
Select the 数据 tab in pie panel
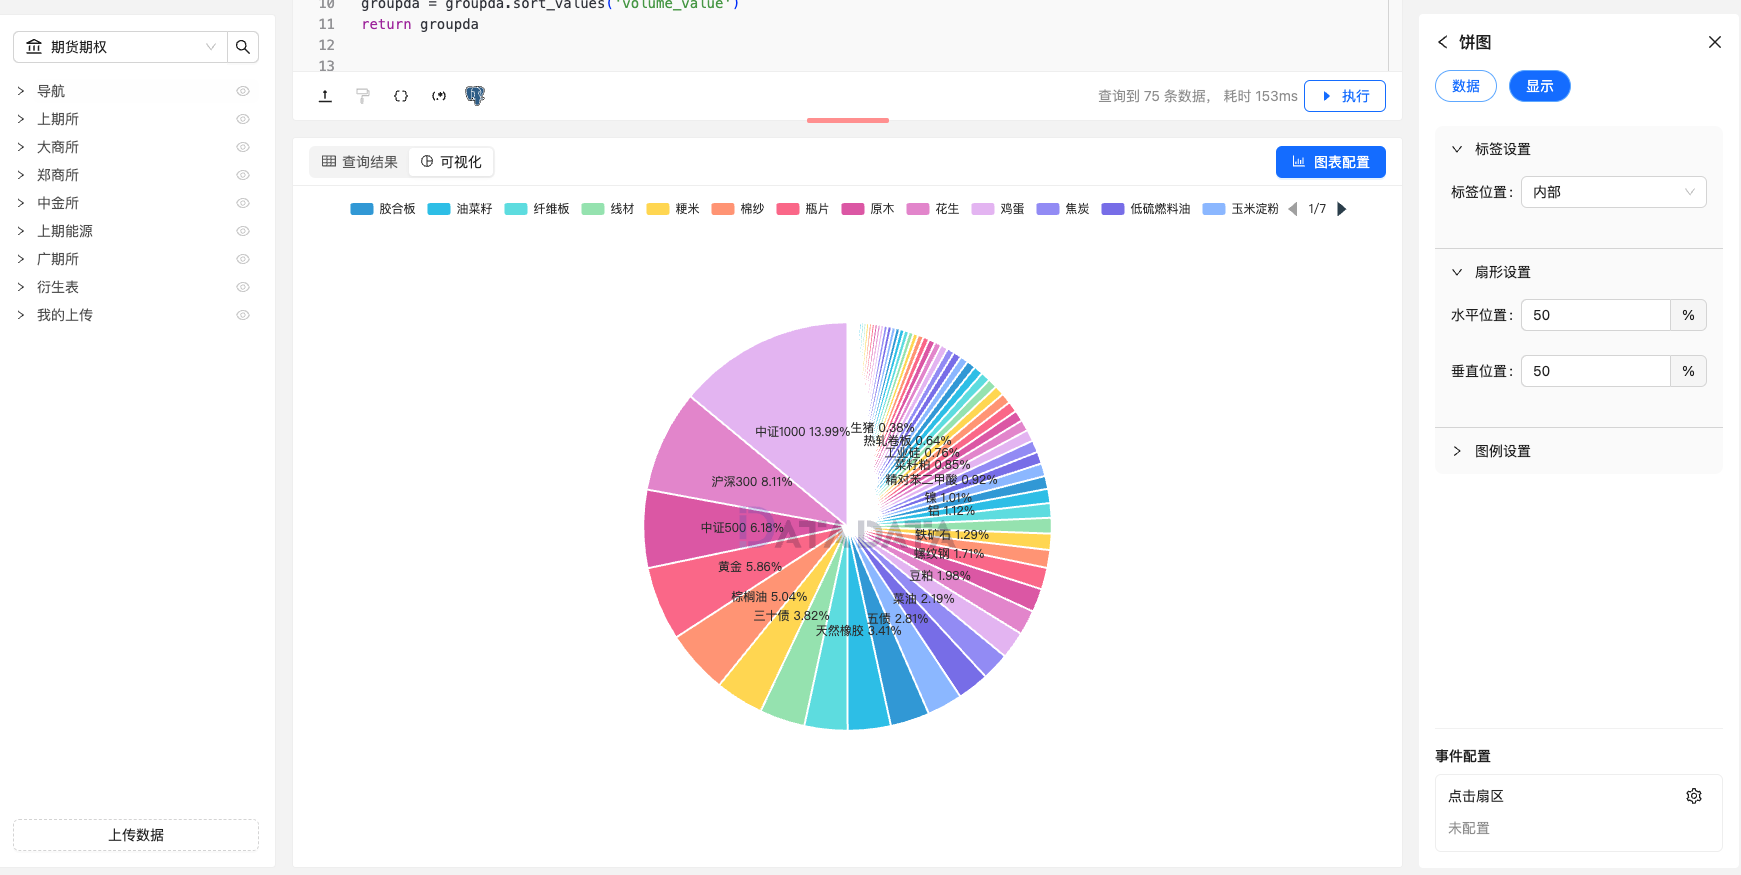tap(1466, 86)
